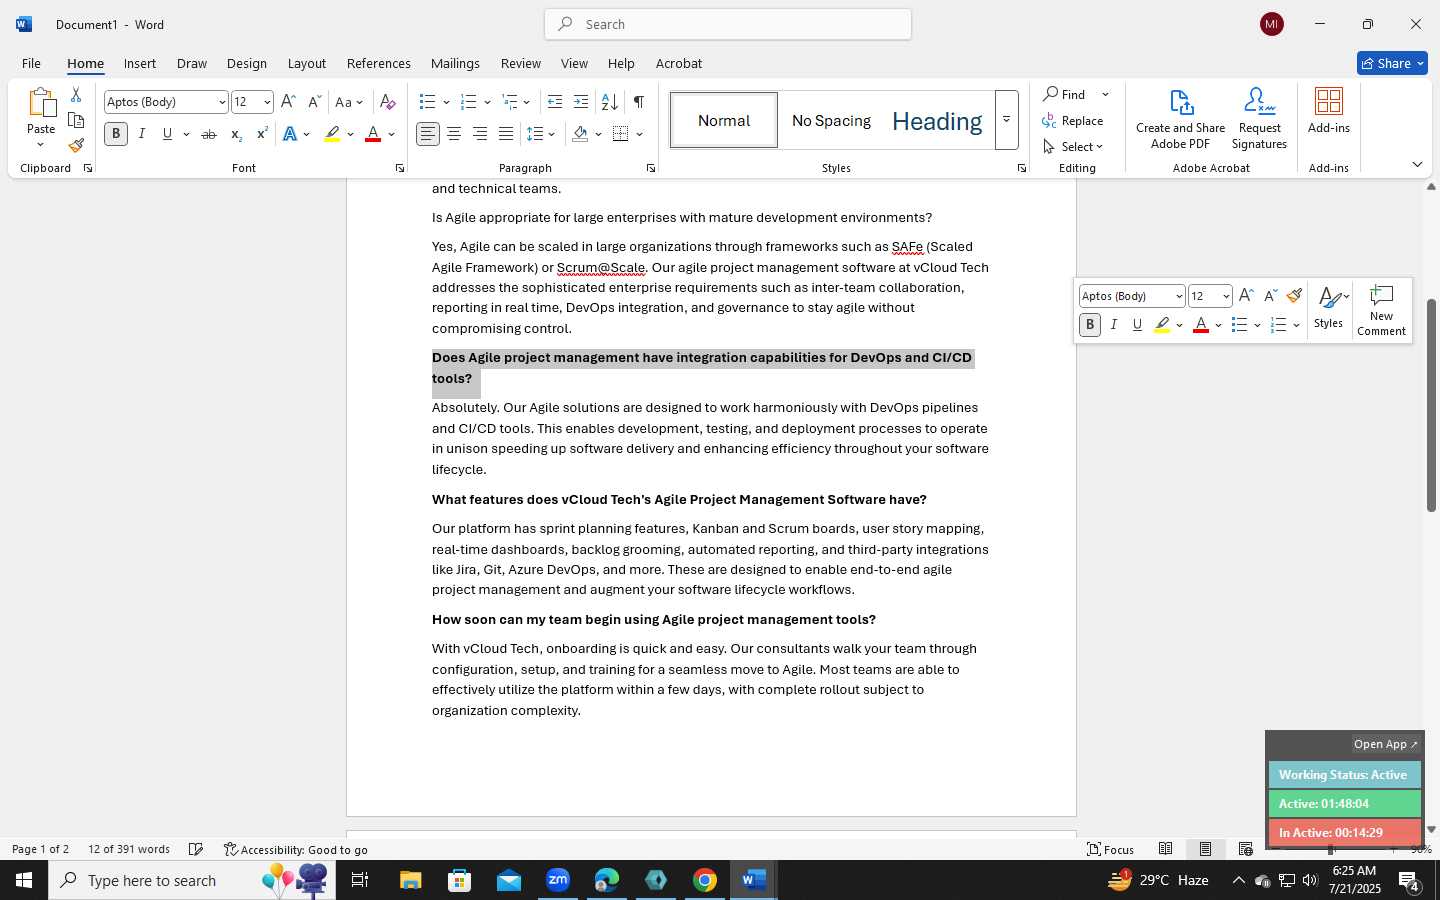Open Google Chrome from taskbar

click(x=705, y=880)
